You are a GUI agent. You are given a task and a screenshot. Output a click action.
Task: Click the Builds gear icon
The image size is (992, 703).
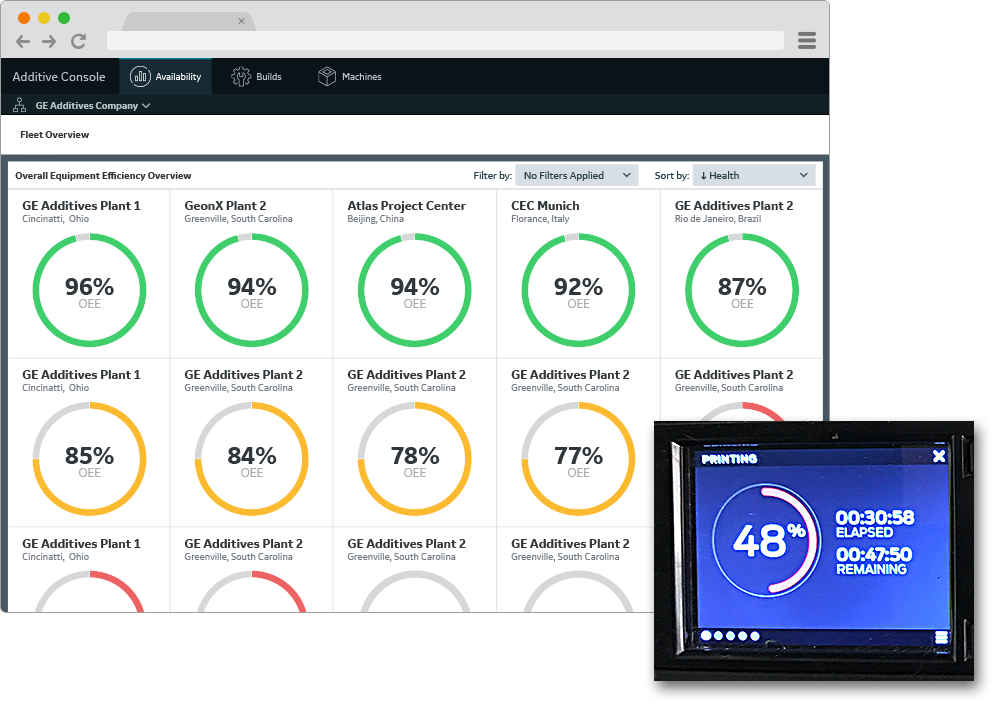pos(240,77)
